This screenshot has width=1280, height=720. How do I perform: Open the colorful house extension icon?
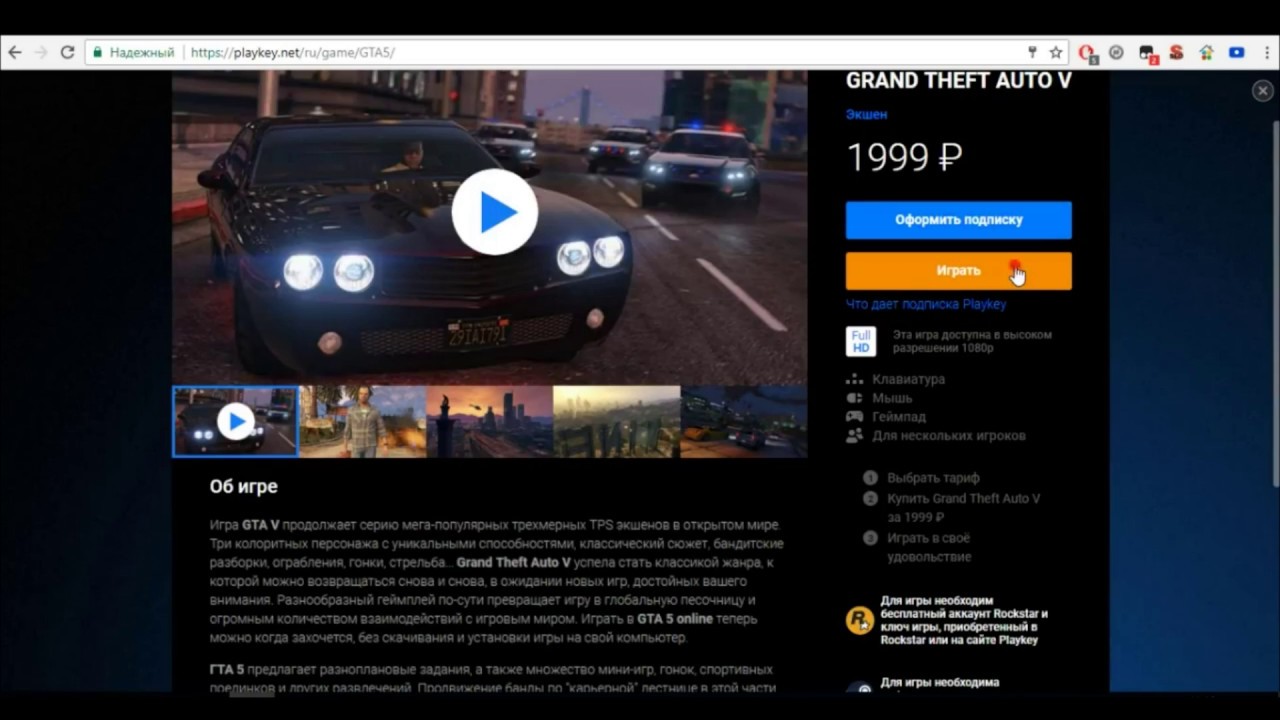(1207, 52)
